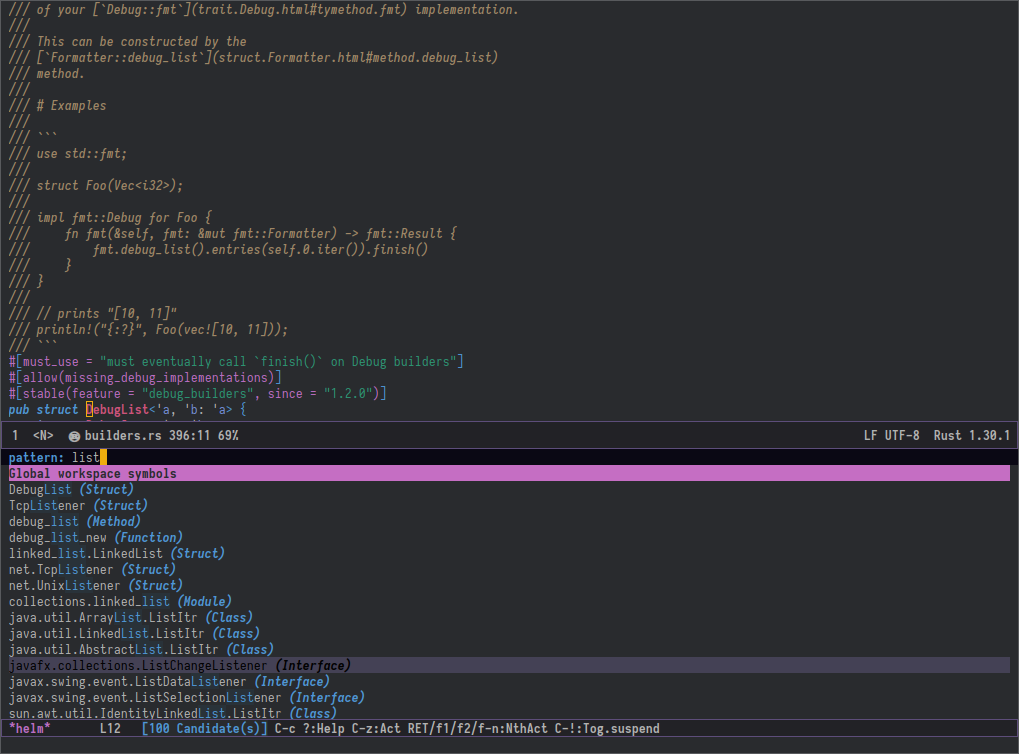
Task: Click the pub keyword before struct
Action: (x=19, y=410)
